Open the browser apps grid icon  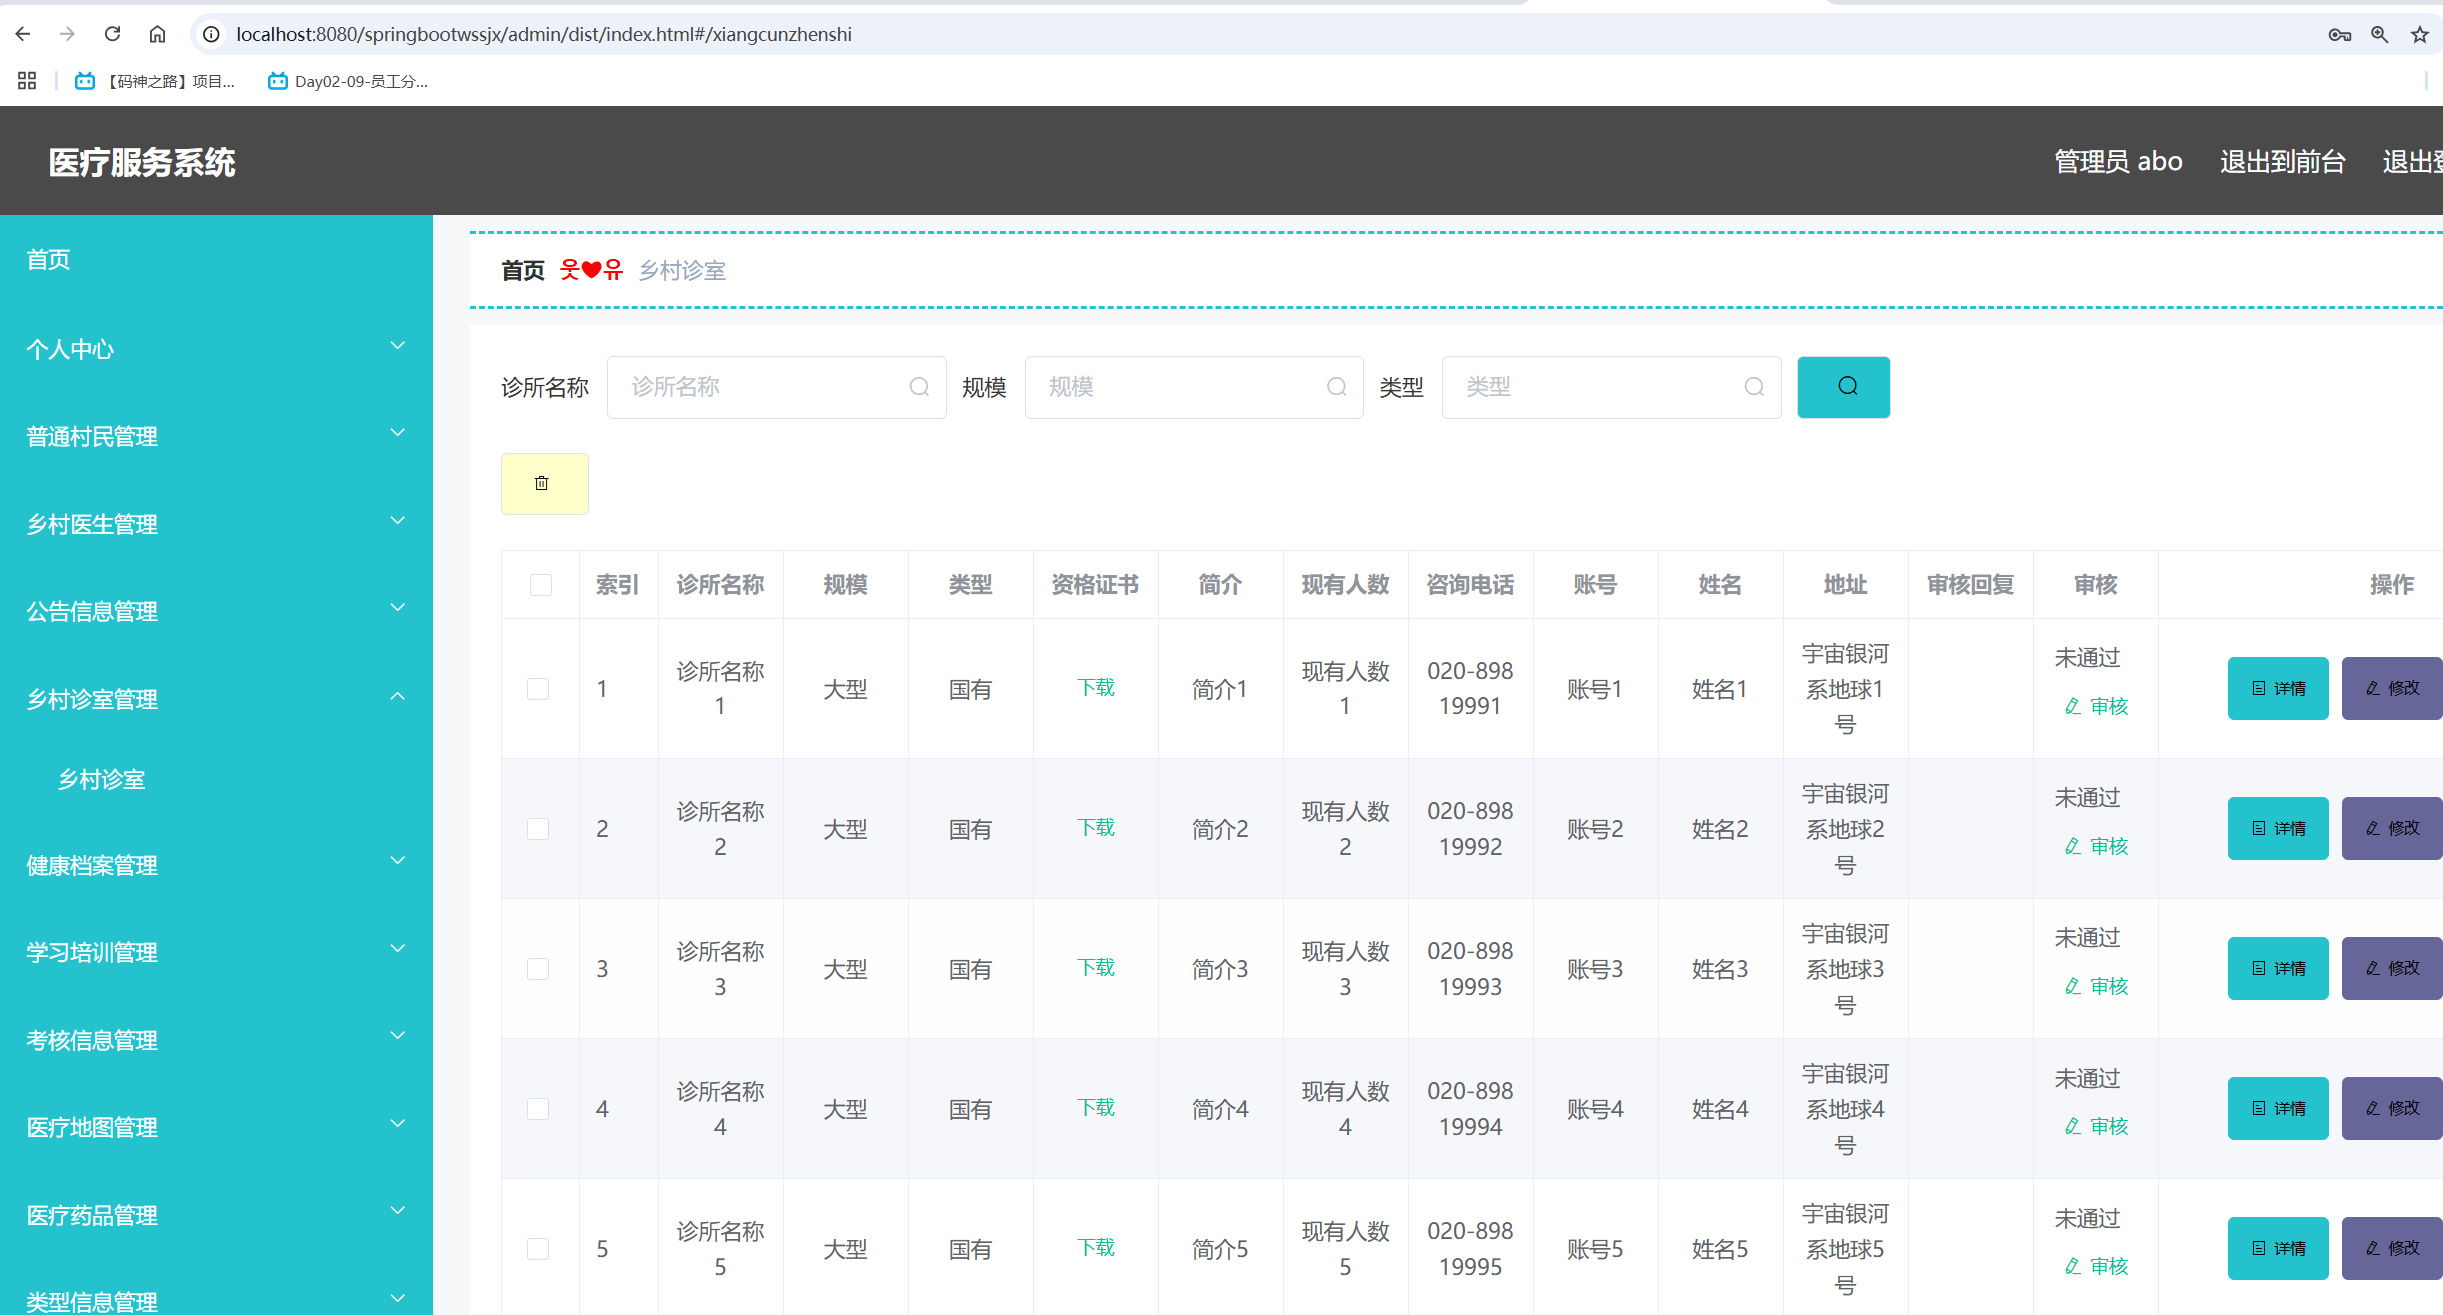point(27,81)
